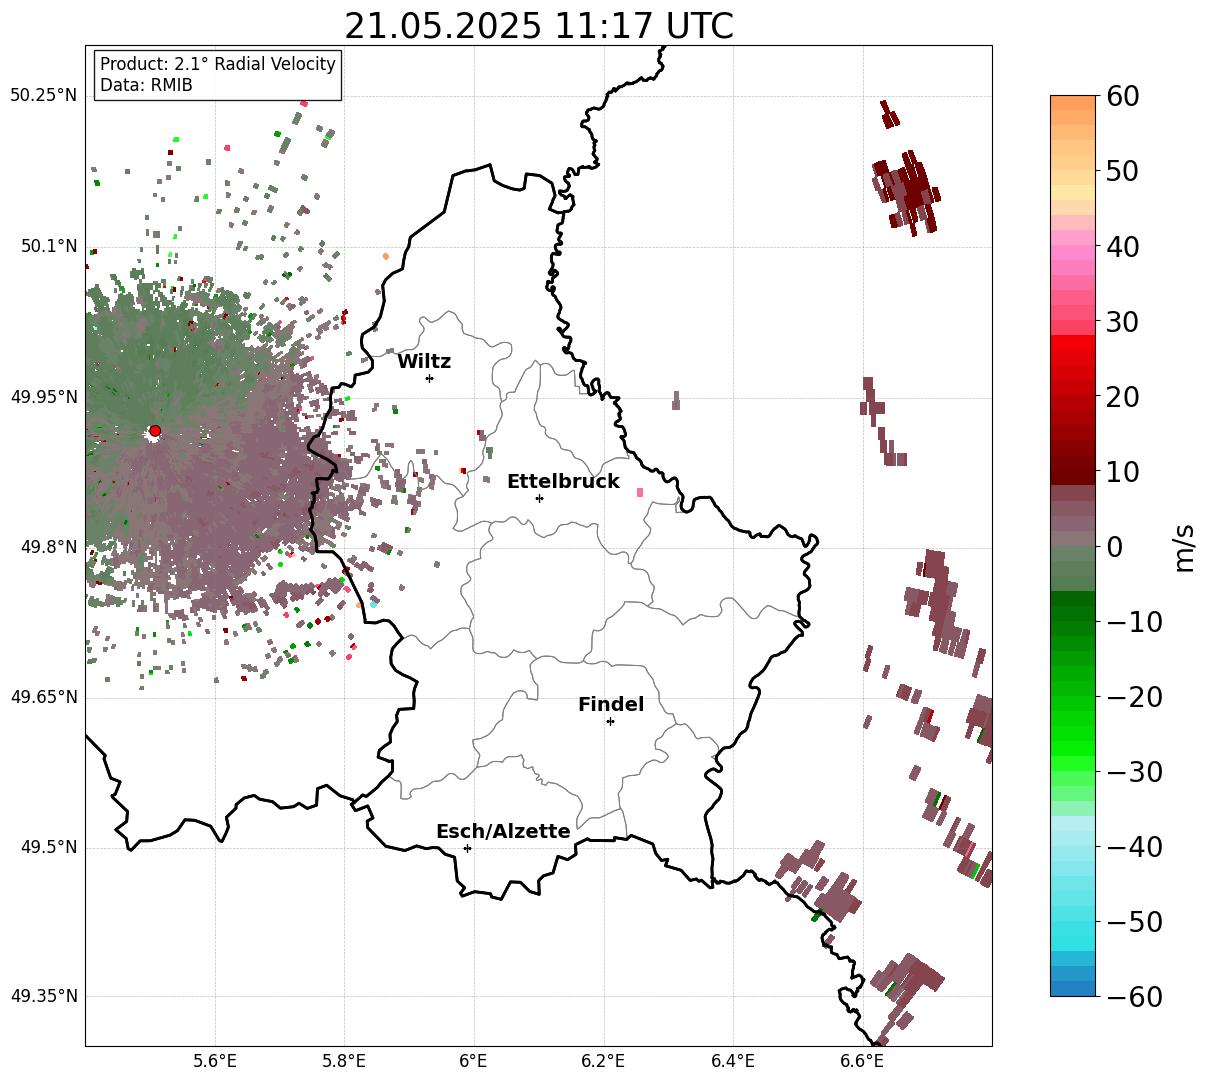Click the 5.6°E longitude label

(x=215, y=1060)
